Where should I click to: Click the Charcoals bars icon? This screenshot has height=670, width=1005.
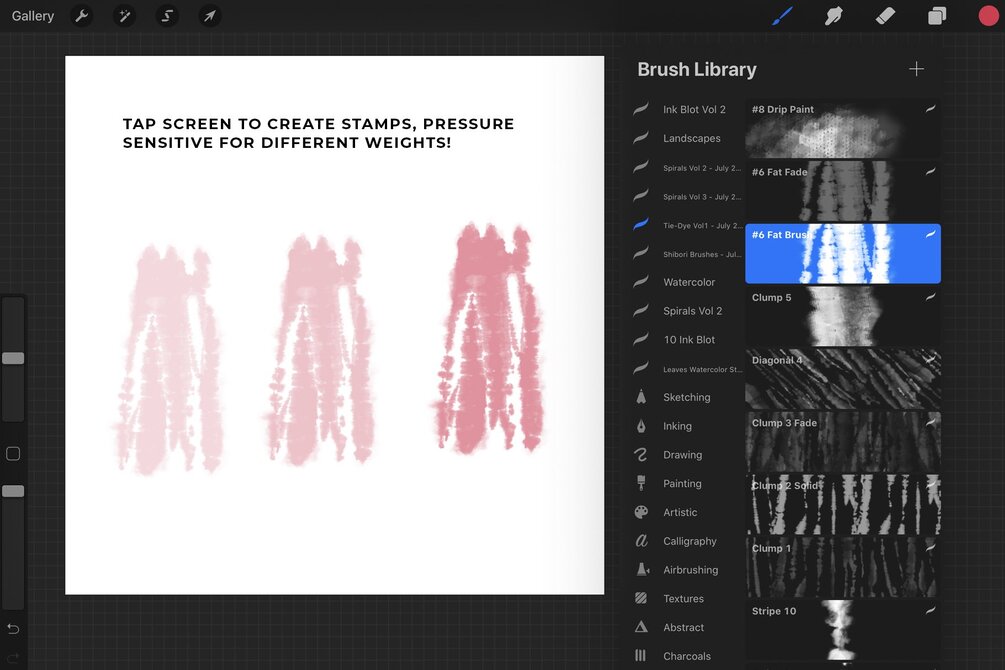[x=640, y=656]
